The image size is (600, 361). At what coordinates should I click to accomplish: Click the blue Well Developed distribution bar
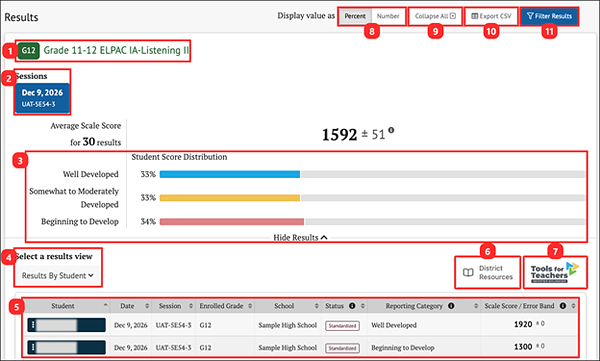[230, 175]
